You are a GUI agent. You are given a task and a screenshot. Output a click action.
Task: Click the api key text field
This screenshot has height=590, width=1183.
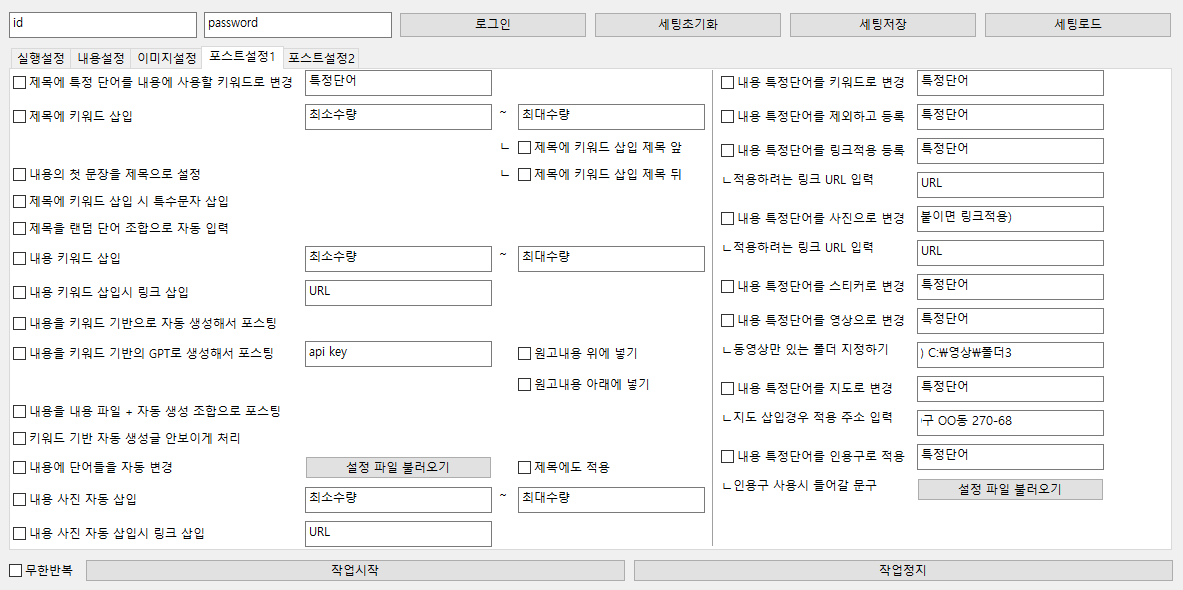pyautogui.click(x=397, y=353)
